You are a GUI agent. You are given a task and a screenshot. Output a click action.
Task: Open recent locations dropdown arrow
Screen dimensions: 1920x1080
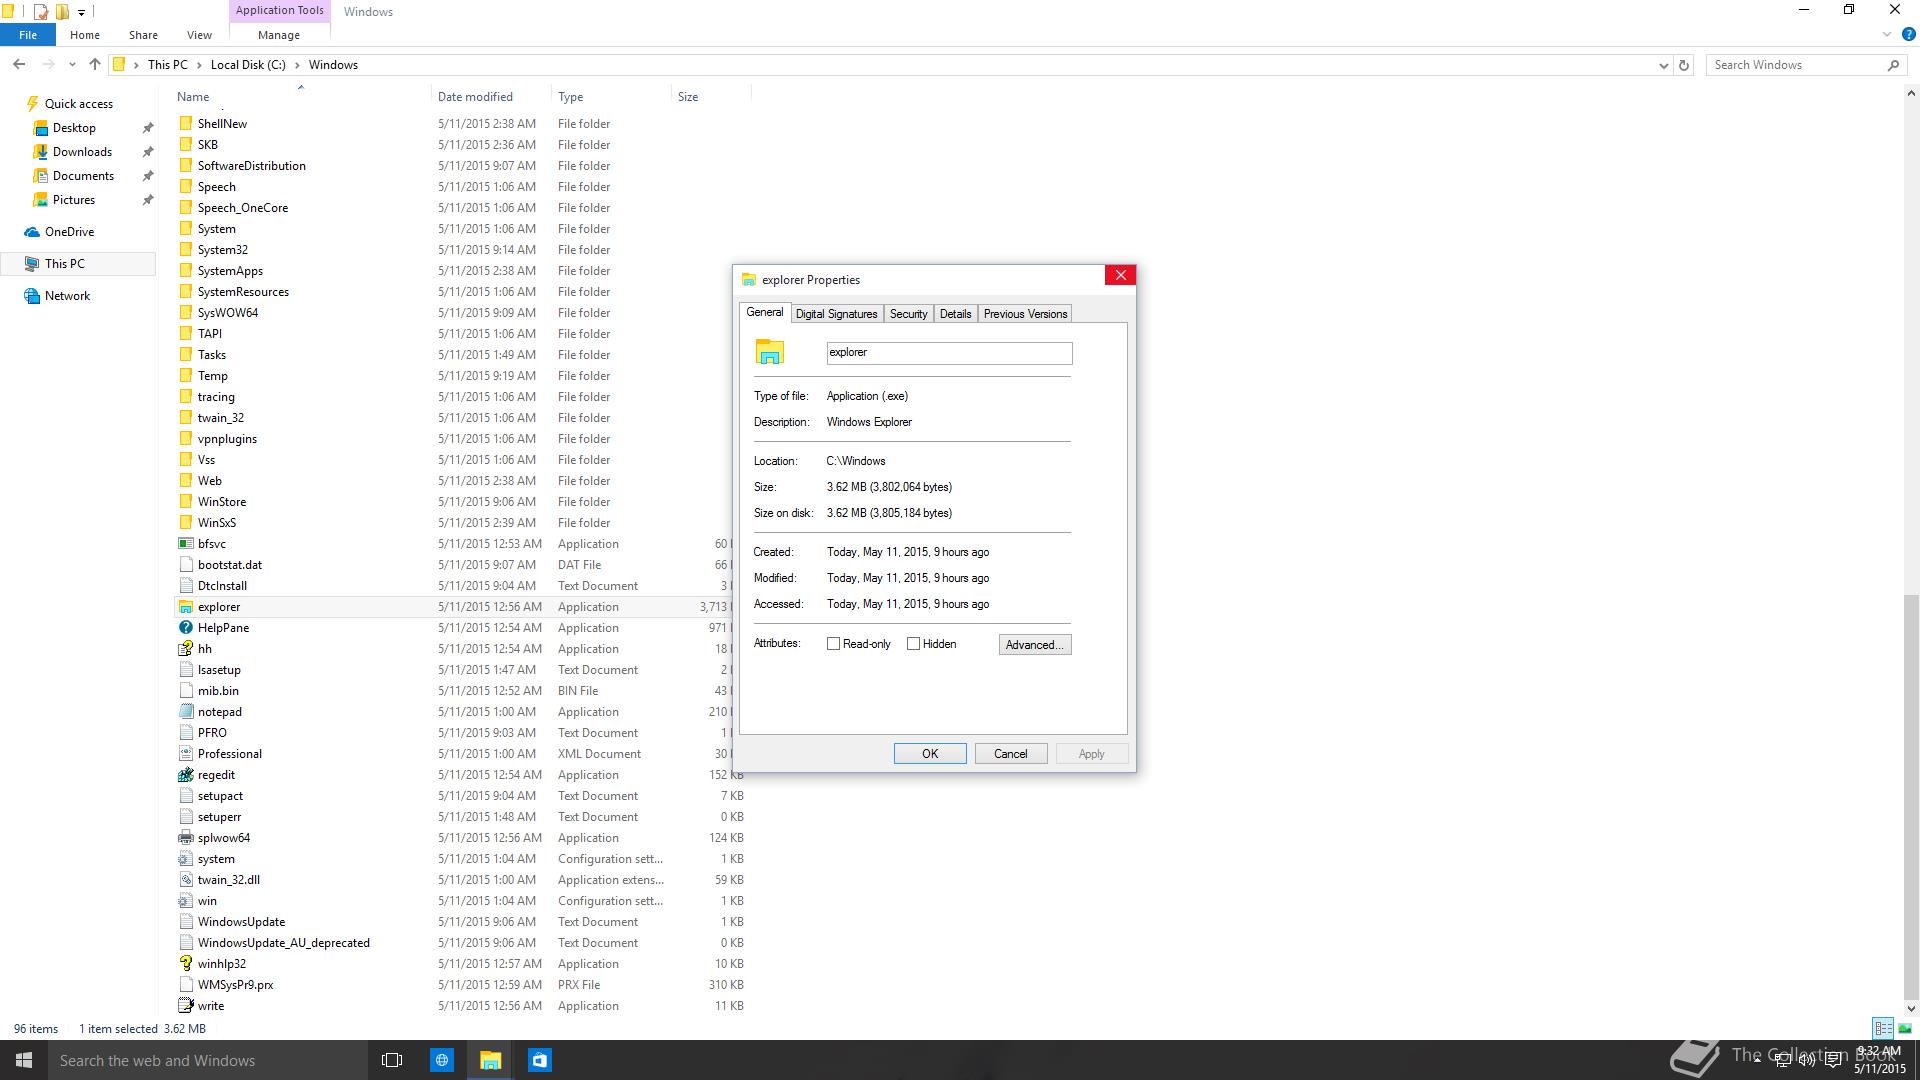point(72,65)
